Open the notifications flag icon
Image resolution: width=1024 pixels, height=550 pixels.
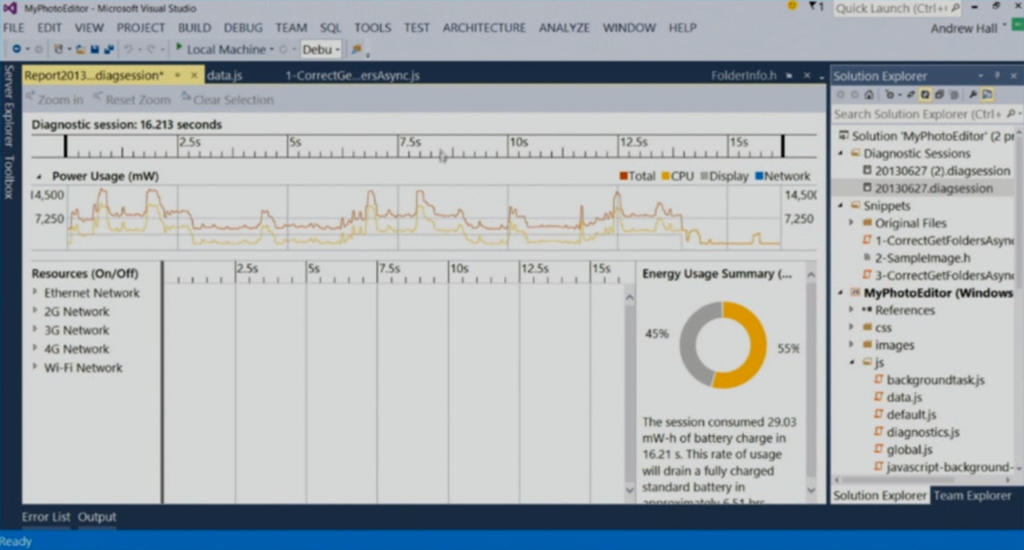point(813,7)
